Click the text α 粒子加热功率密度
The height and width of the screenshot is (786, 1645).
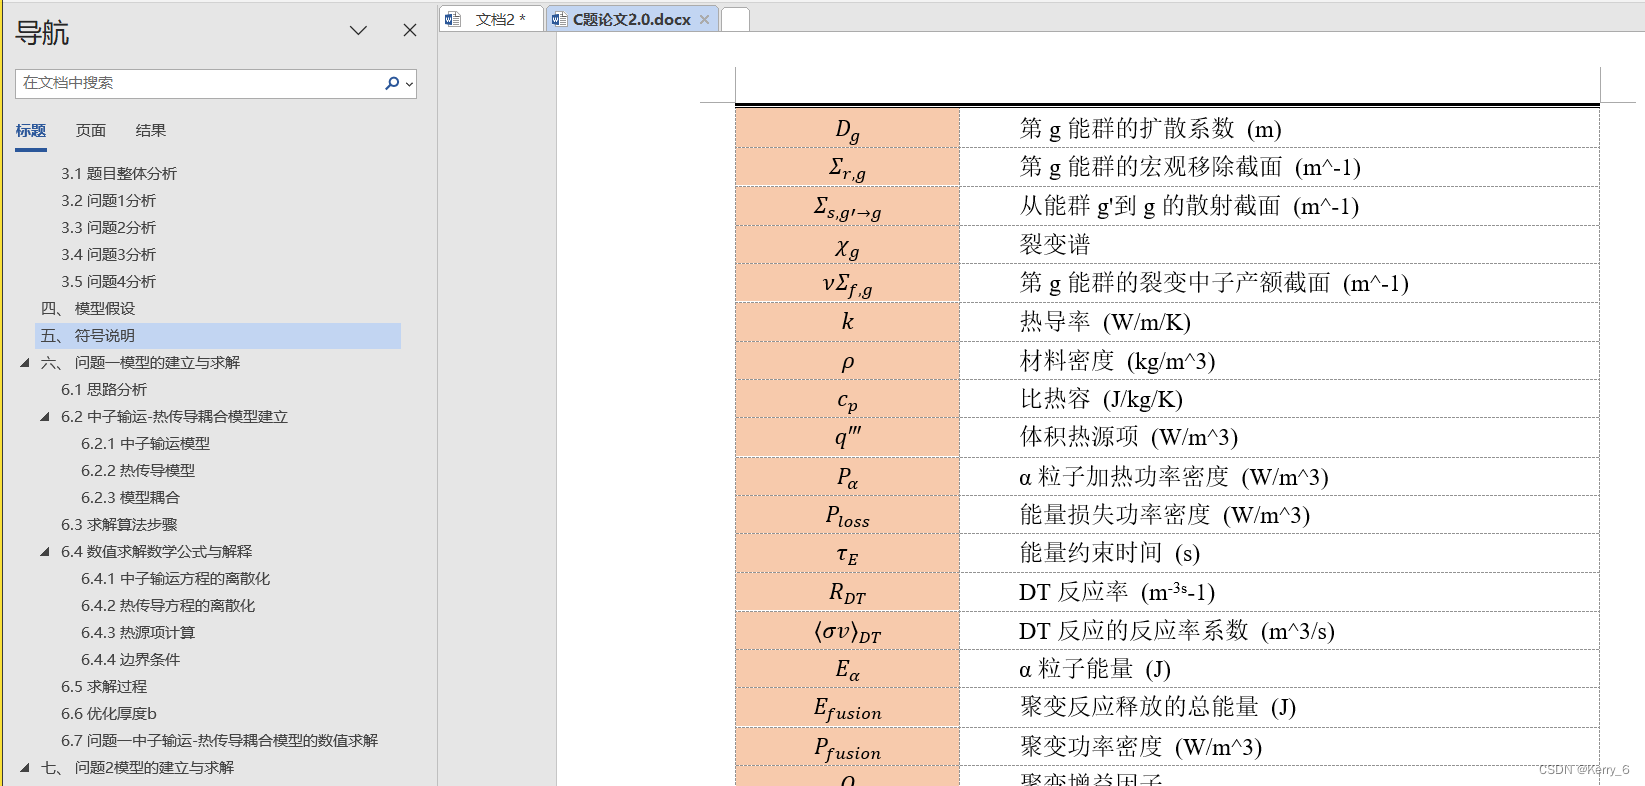(x=1124, y=477)
